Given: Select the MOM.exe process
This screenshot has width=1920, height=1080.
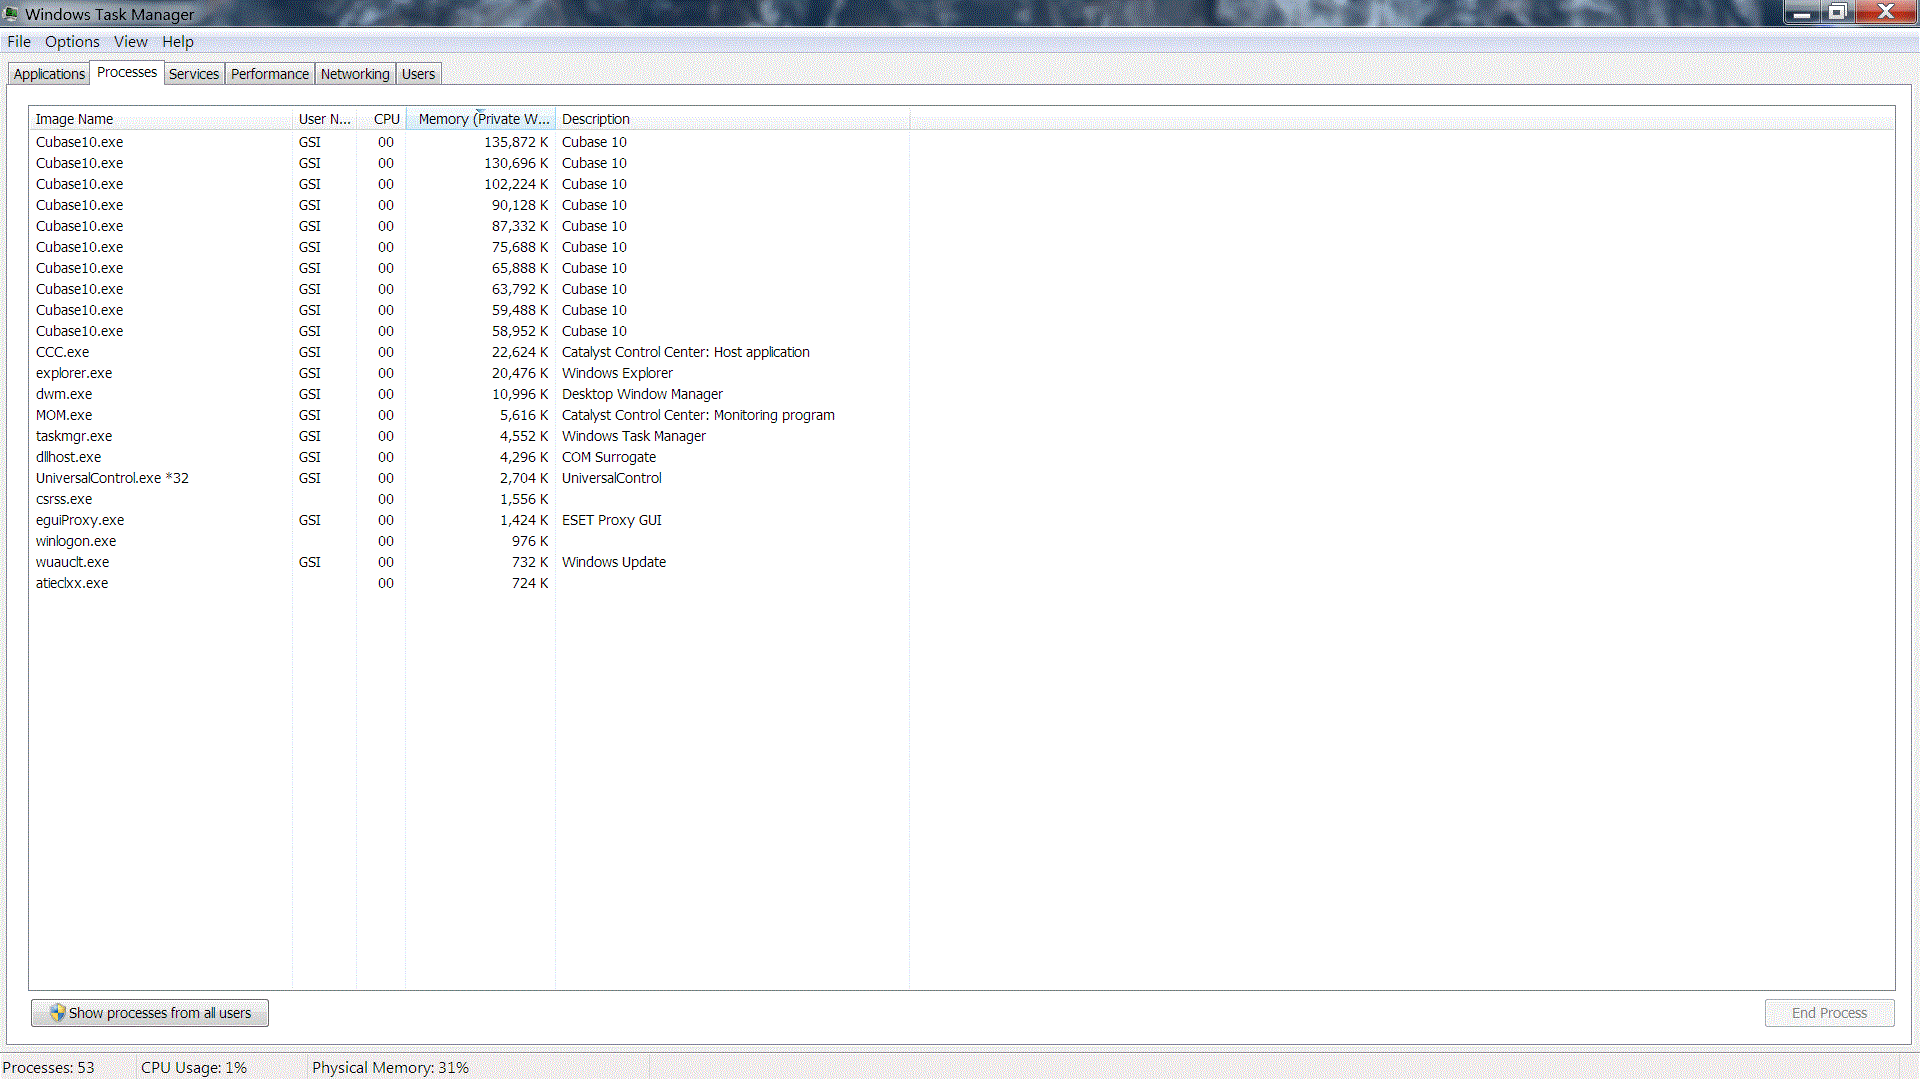Looking at the screenshot, I should 470,415.
